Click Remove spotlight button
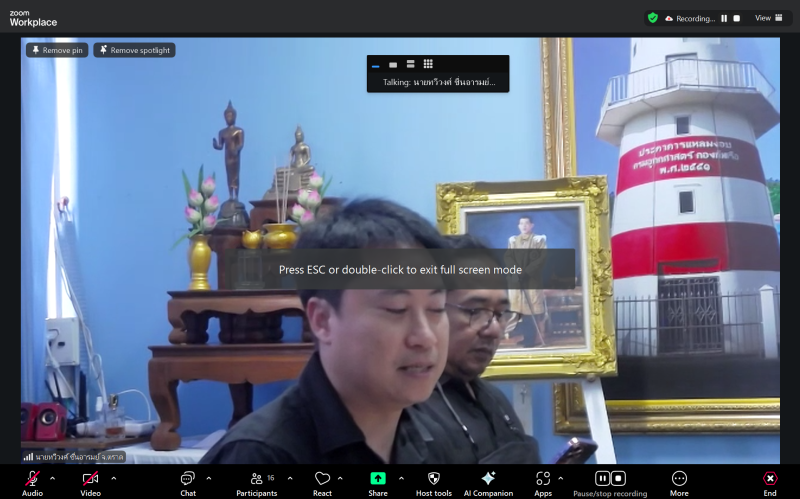 134,50
